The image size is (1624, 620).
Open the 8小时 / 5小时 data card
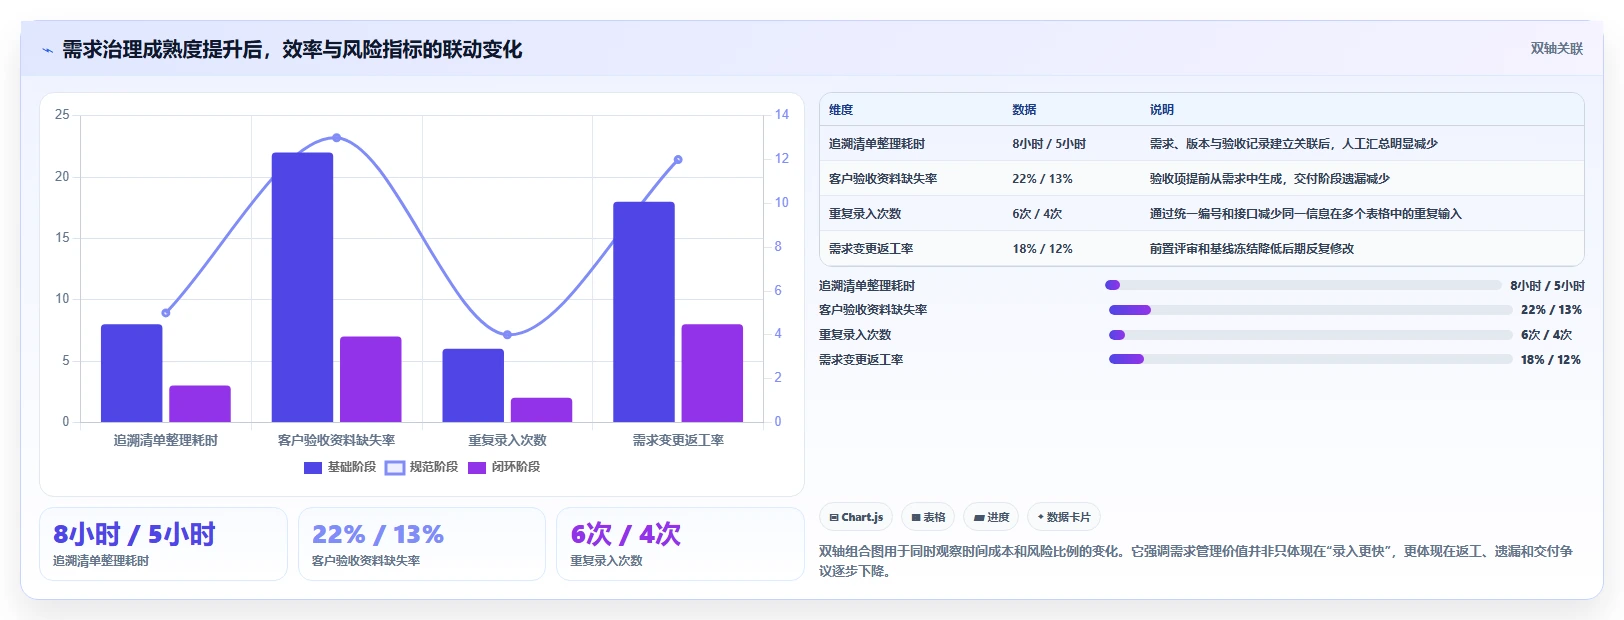click(163, 544)
